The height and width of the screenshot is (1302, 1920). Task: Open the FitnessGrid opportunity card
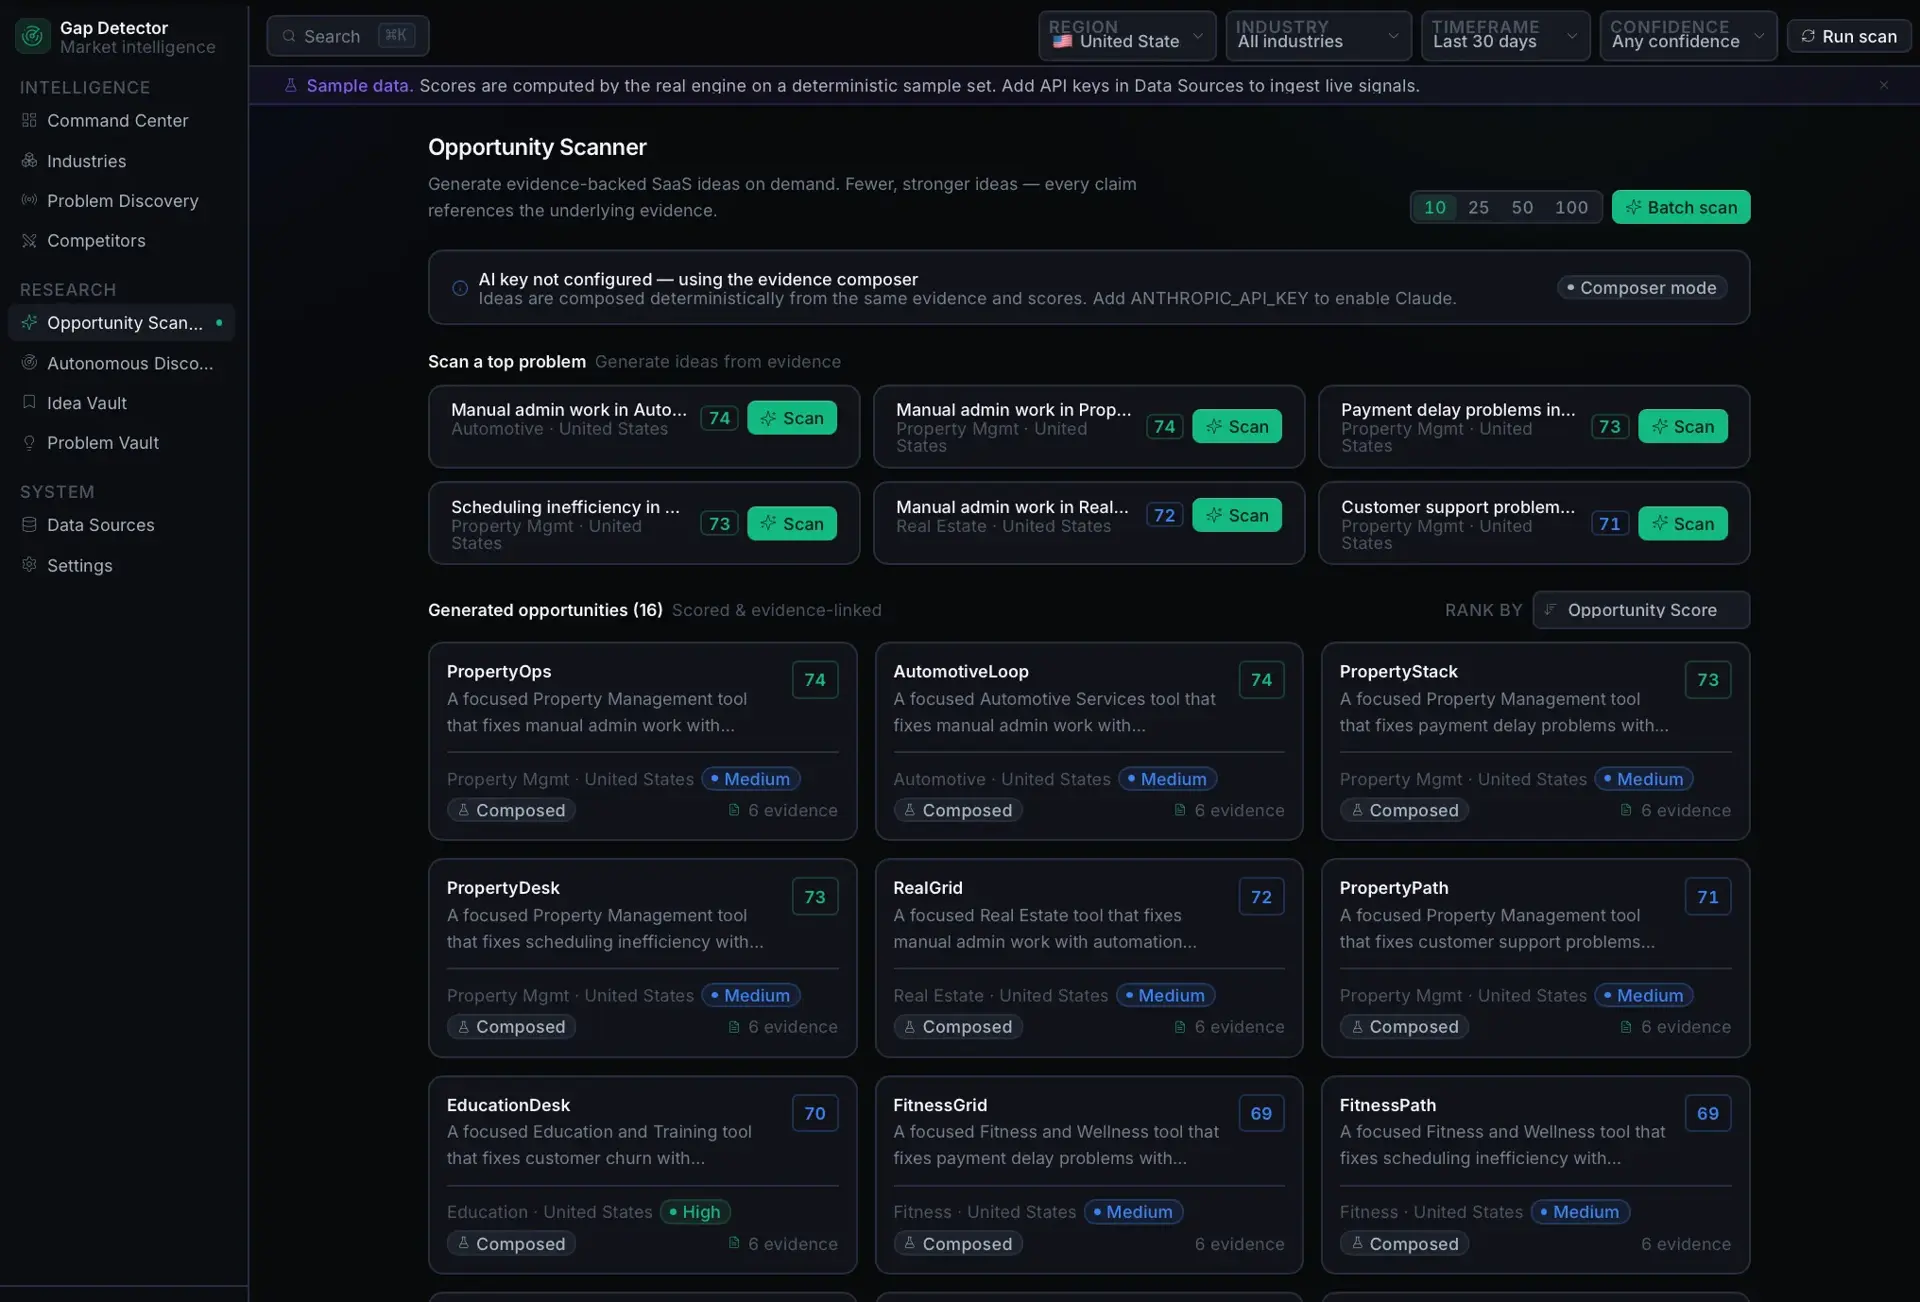coord(1088,1174)
